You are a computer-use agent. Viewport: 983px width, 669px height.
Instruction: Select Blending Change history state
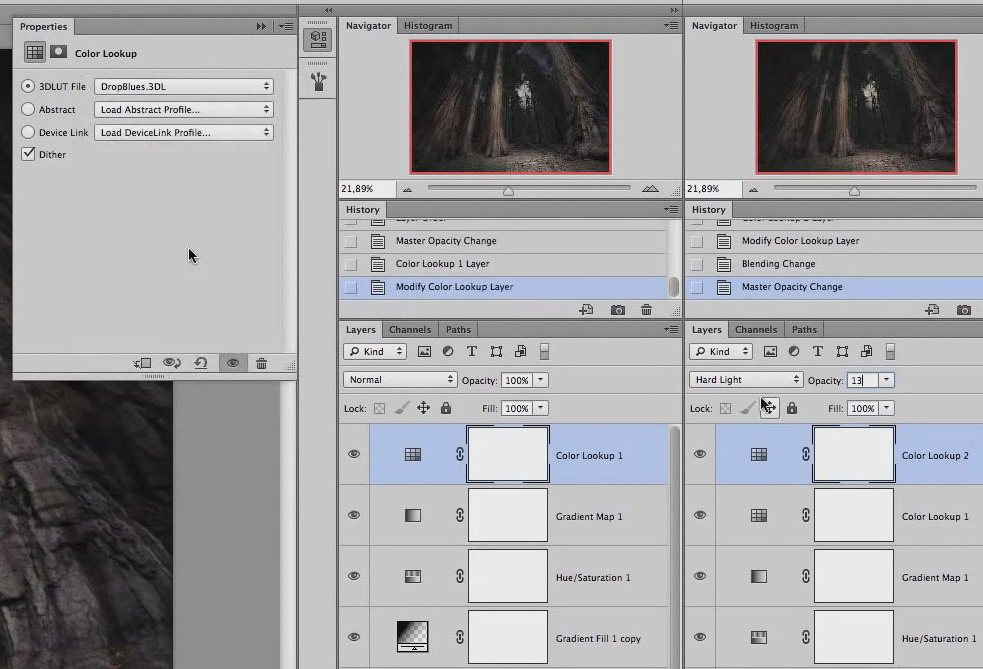[x=778, y=264]
